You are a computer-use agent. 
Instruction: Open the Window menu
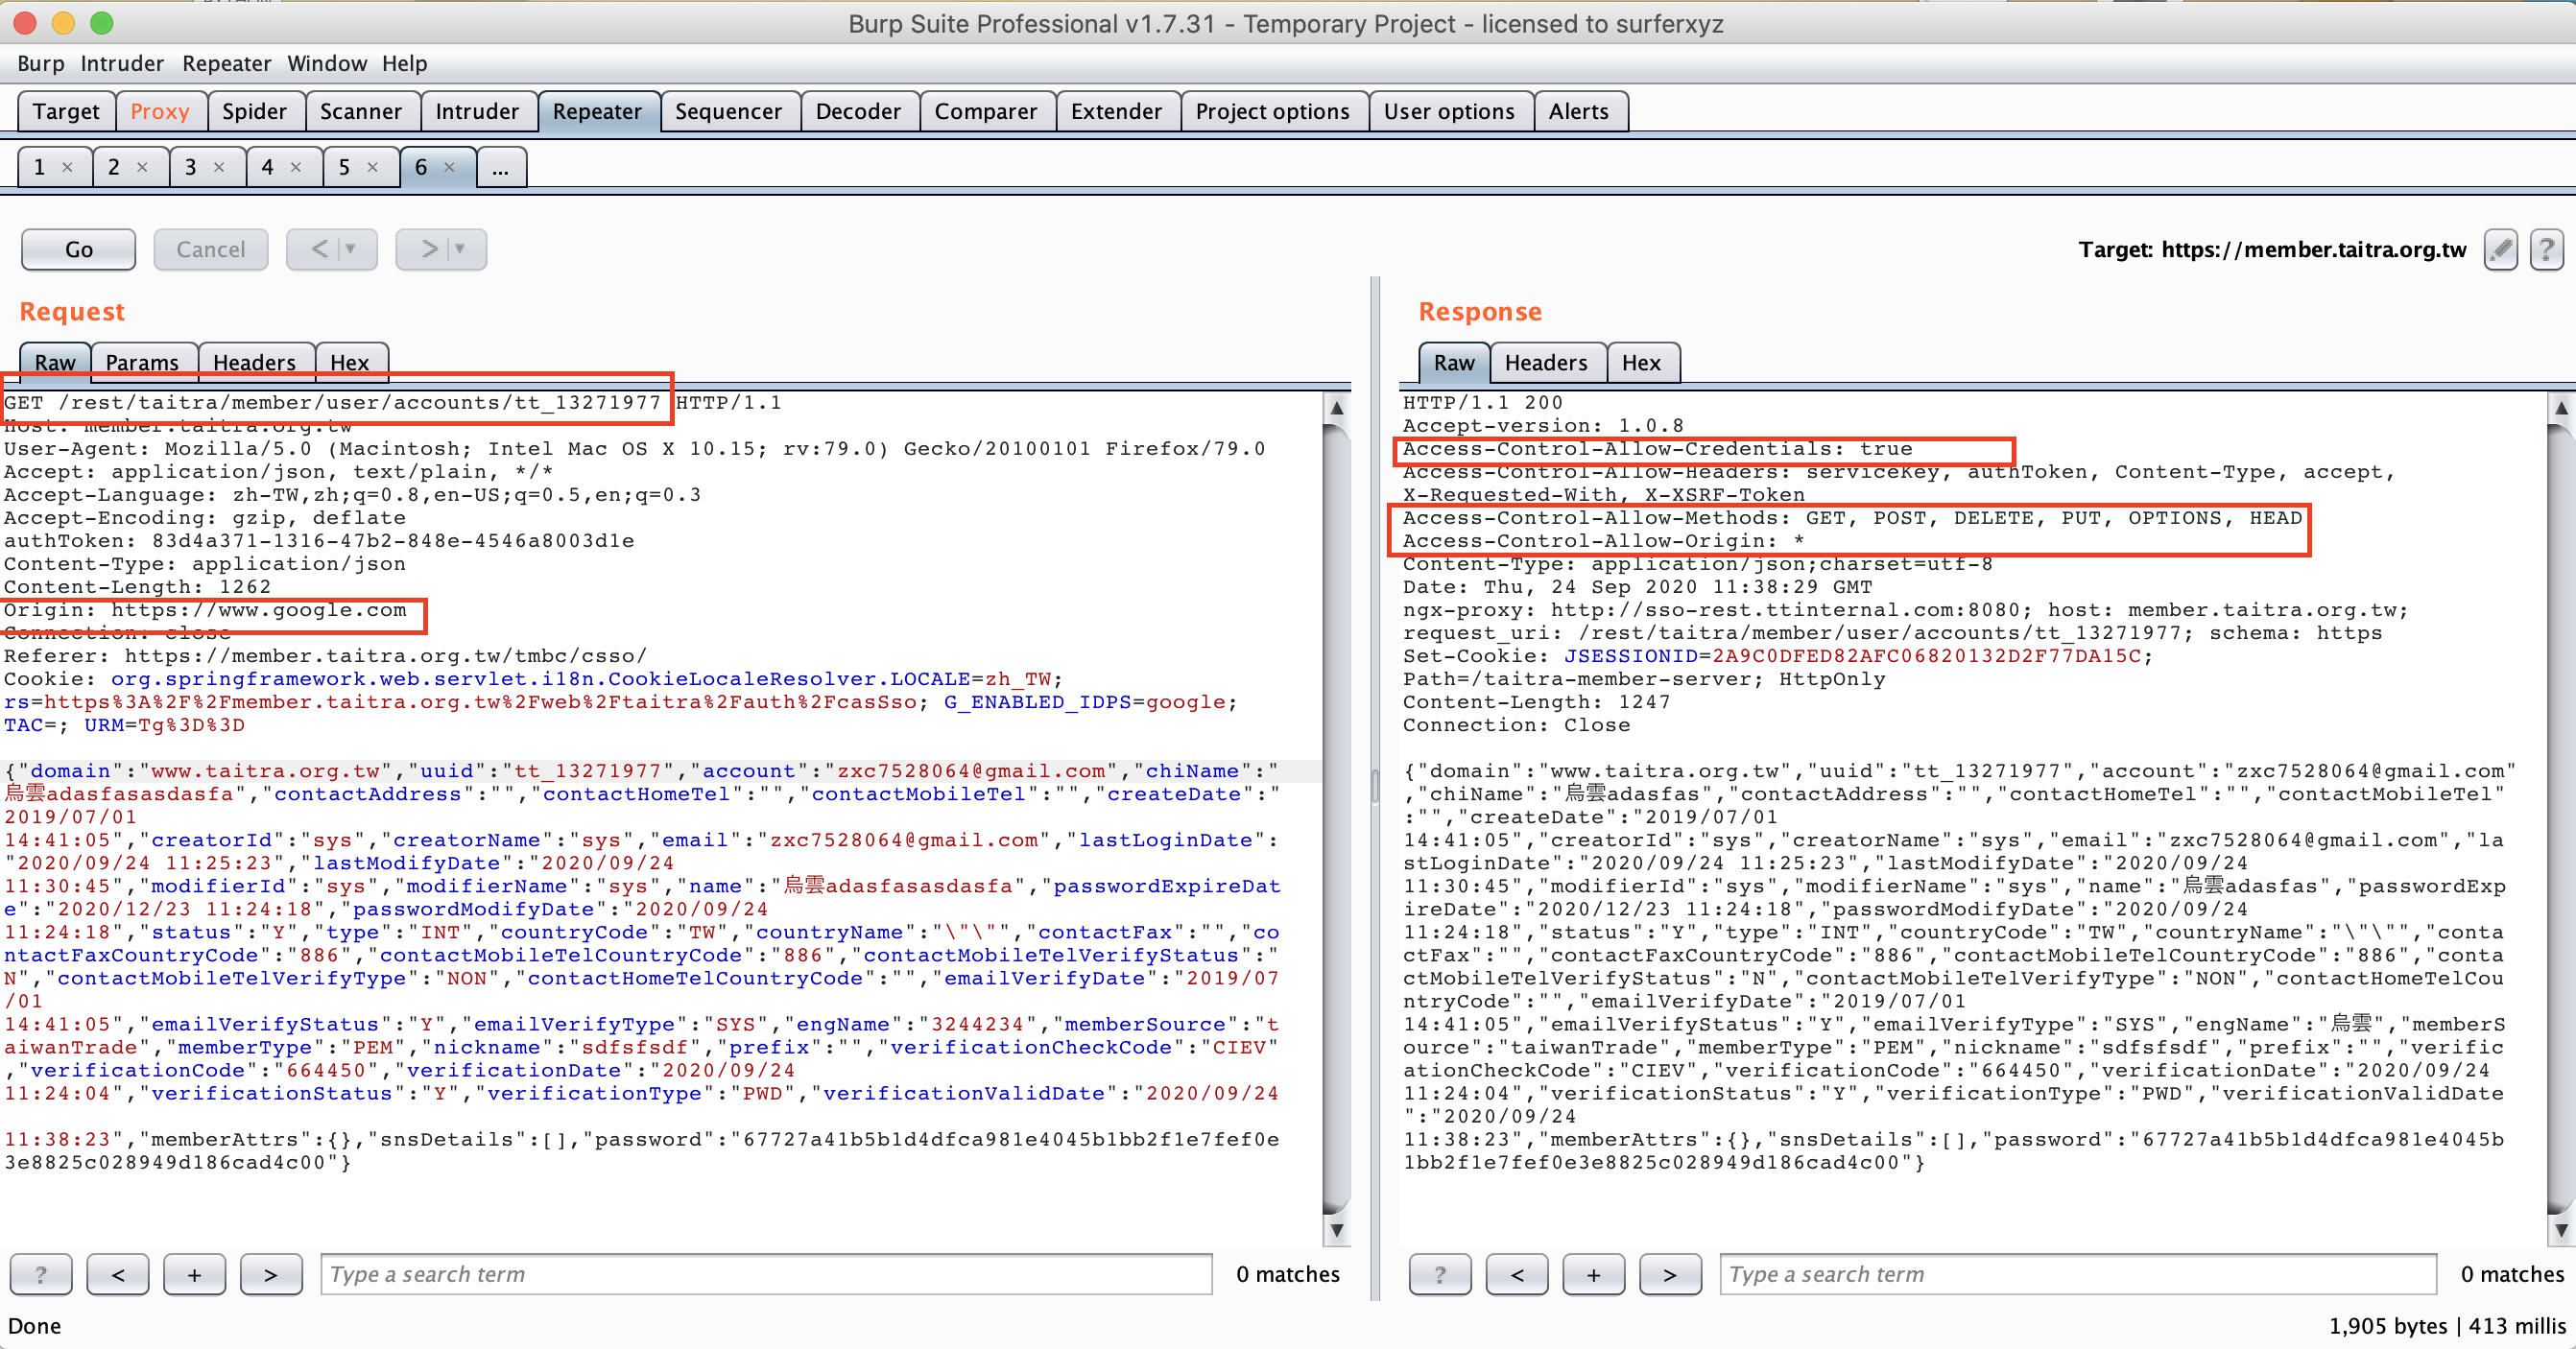coord(327,63)
